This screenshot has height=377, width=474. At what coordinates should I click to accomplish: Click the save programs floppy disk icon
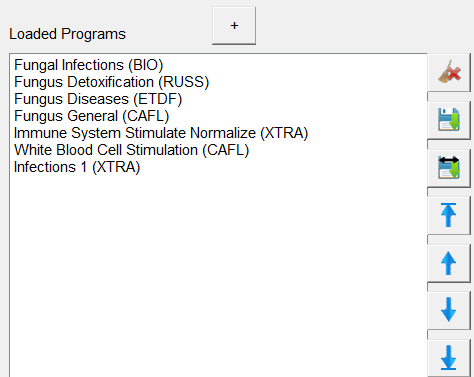coord(449,120)
